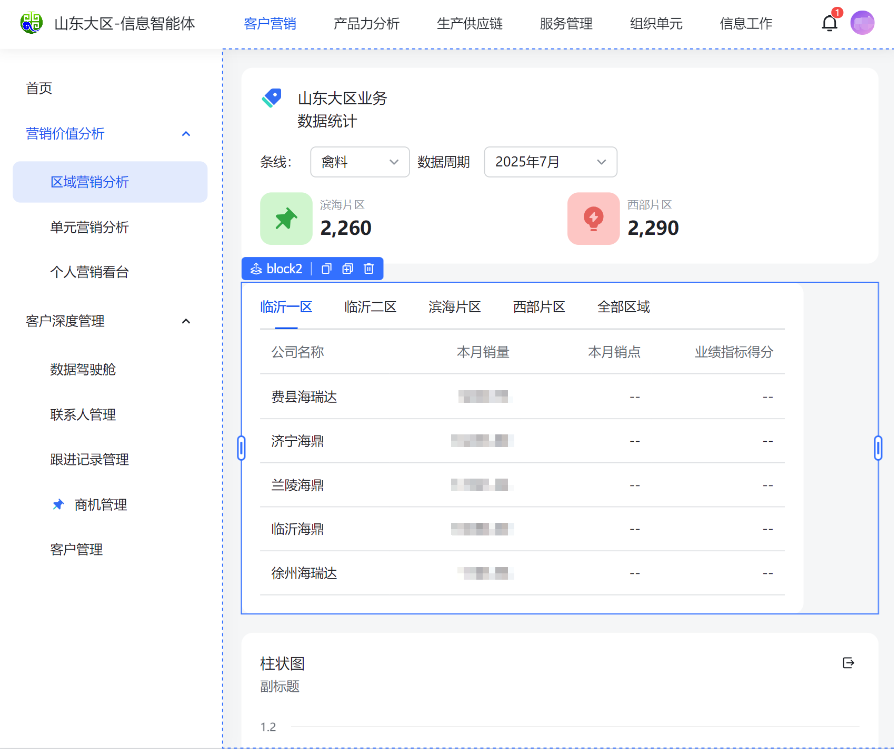This screenshot has height=749, width=894.
Task: Click the app logo in the header
Action: [x=32, y=23]
